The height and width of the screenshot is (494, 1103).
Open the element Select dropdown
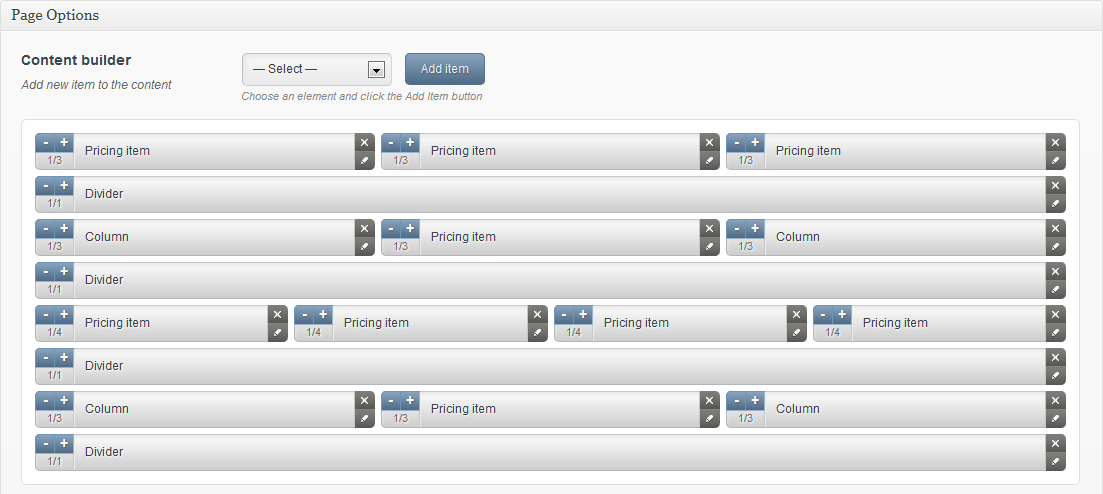coord(316,69)
